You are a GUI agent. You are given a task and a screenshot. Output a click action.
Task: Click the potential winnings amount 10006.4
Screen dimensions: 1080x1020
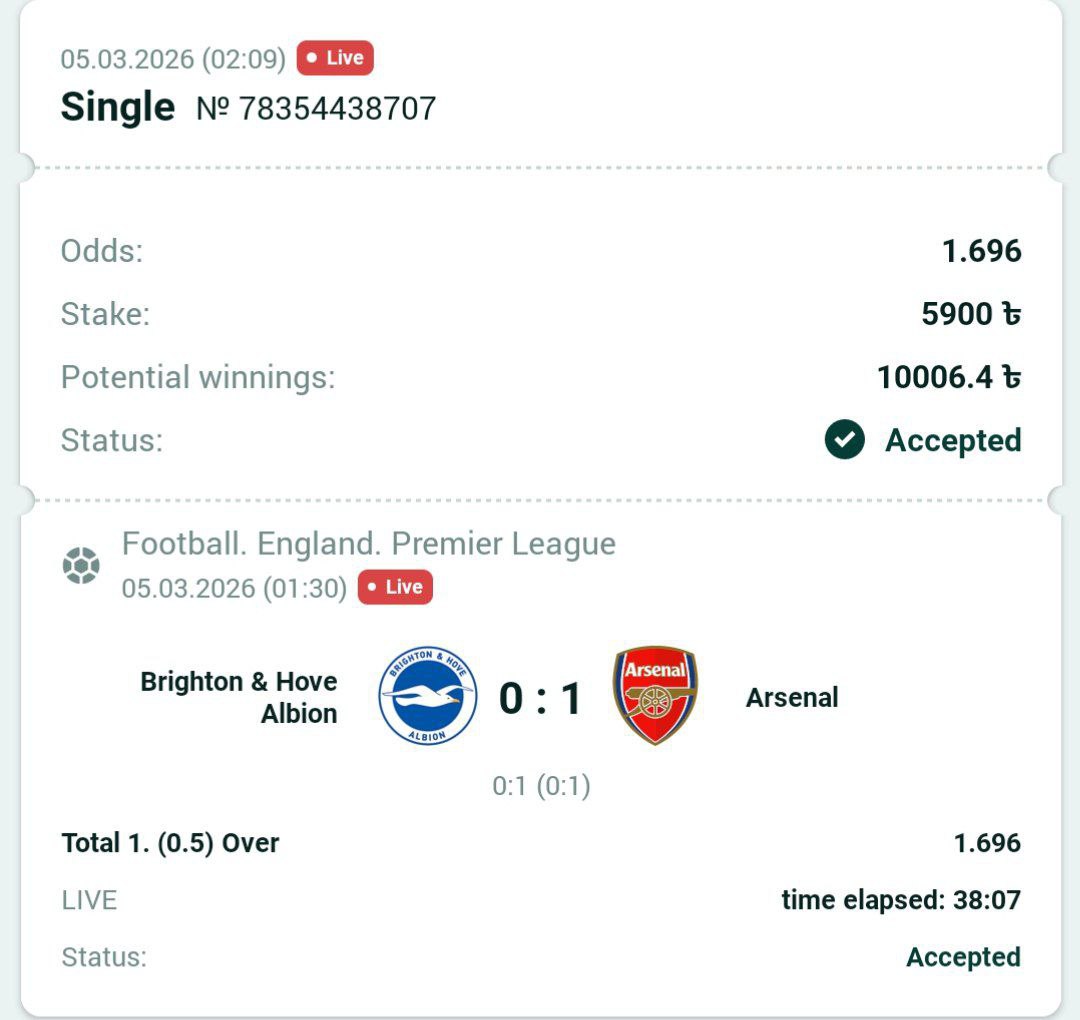point(935,377)
